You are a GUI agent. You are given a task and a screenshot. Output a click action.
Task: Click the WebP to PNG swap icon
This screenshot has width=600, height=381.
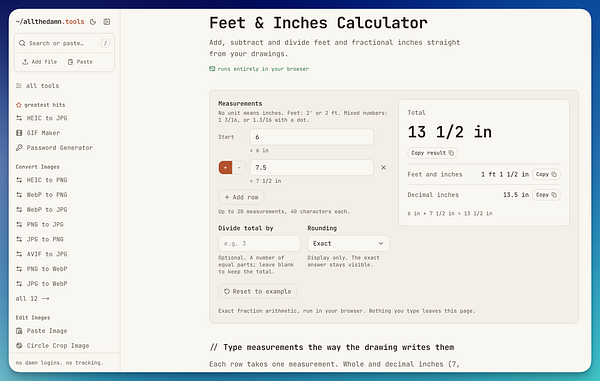(19, 195)
